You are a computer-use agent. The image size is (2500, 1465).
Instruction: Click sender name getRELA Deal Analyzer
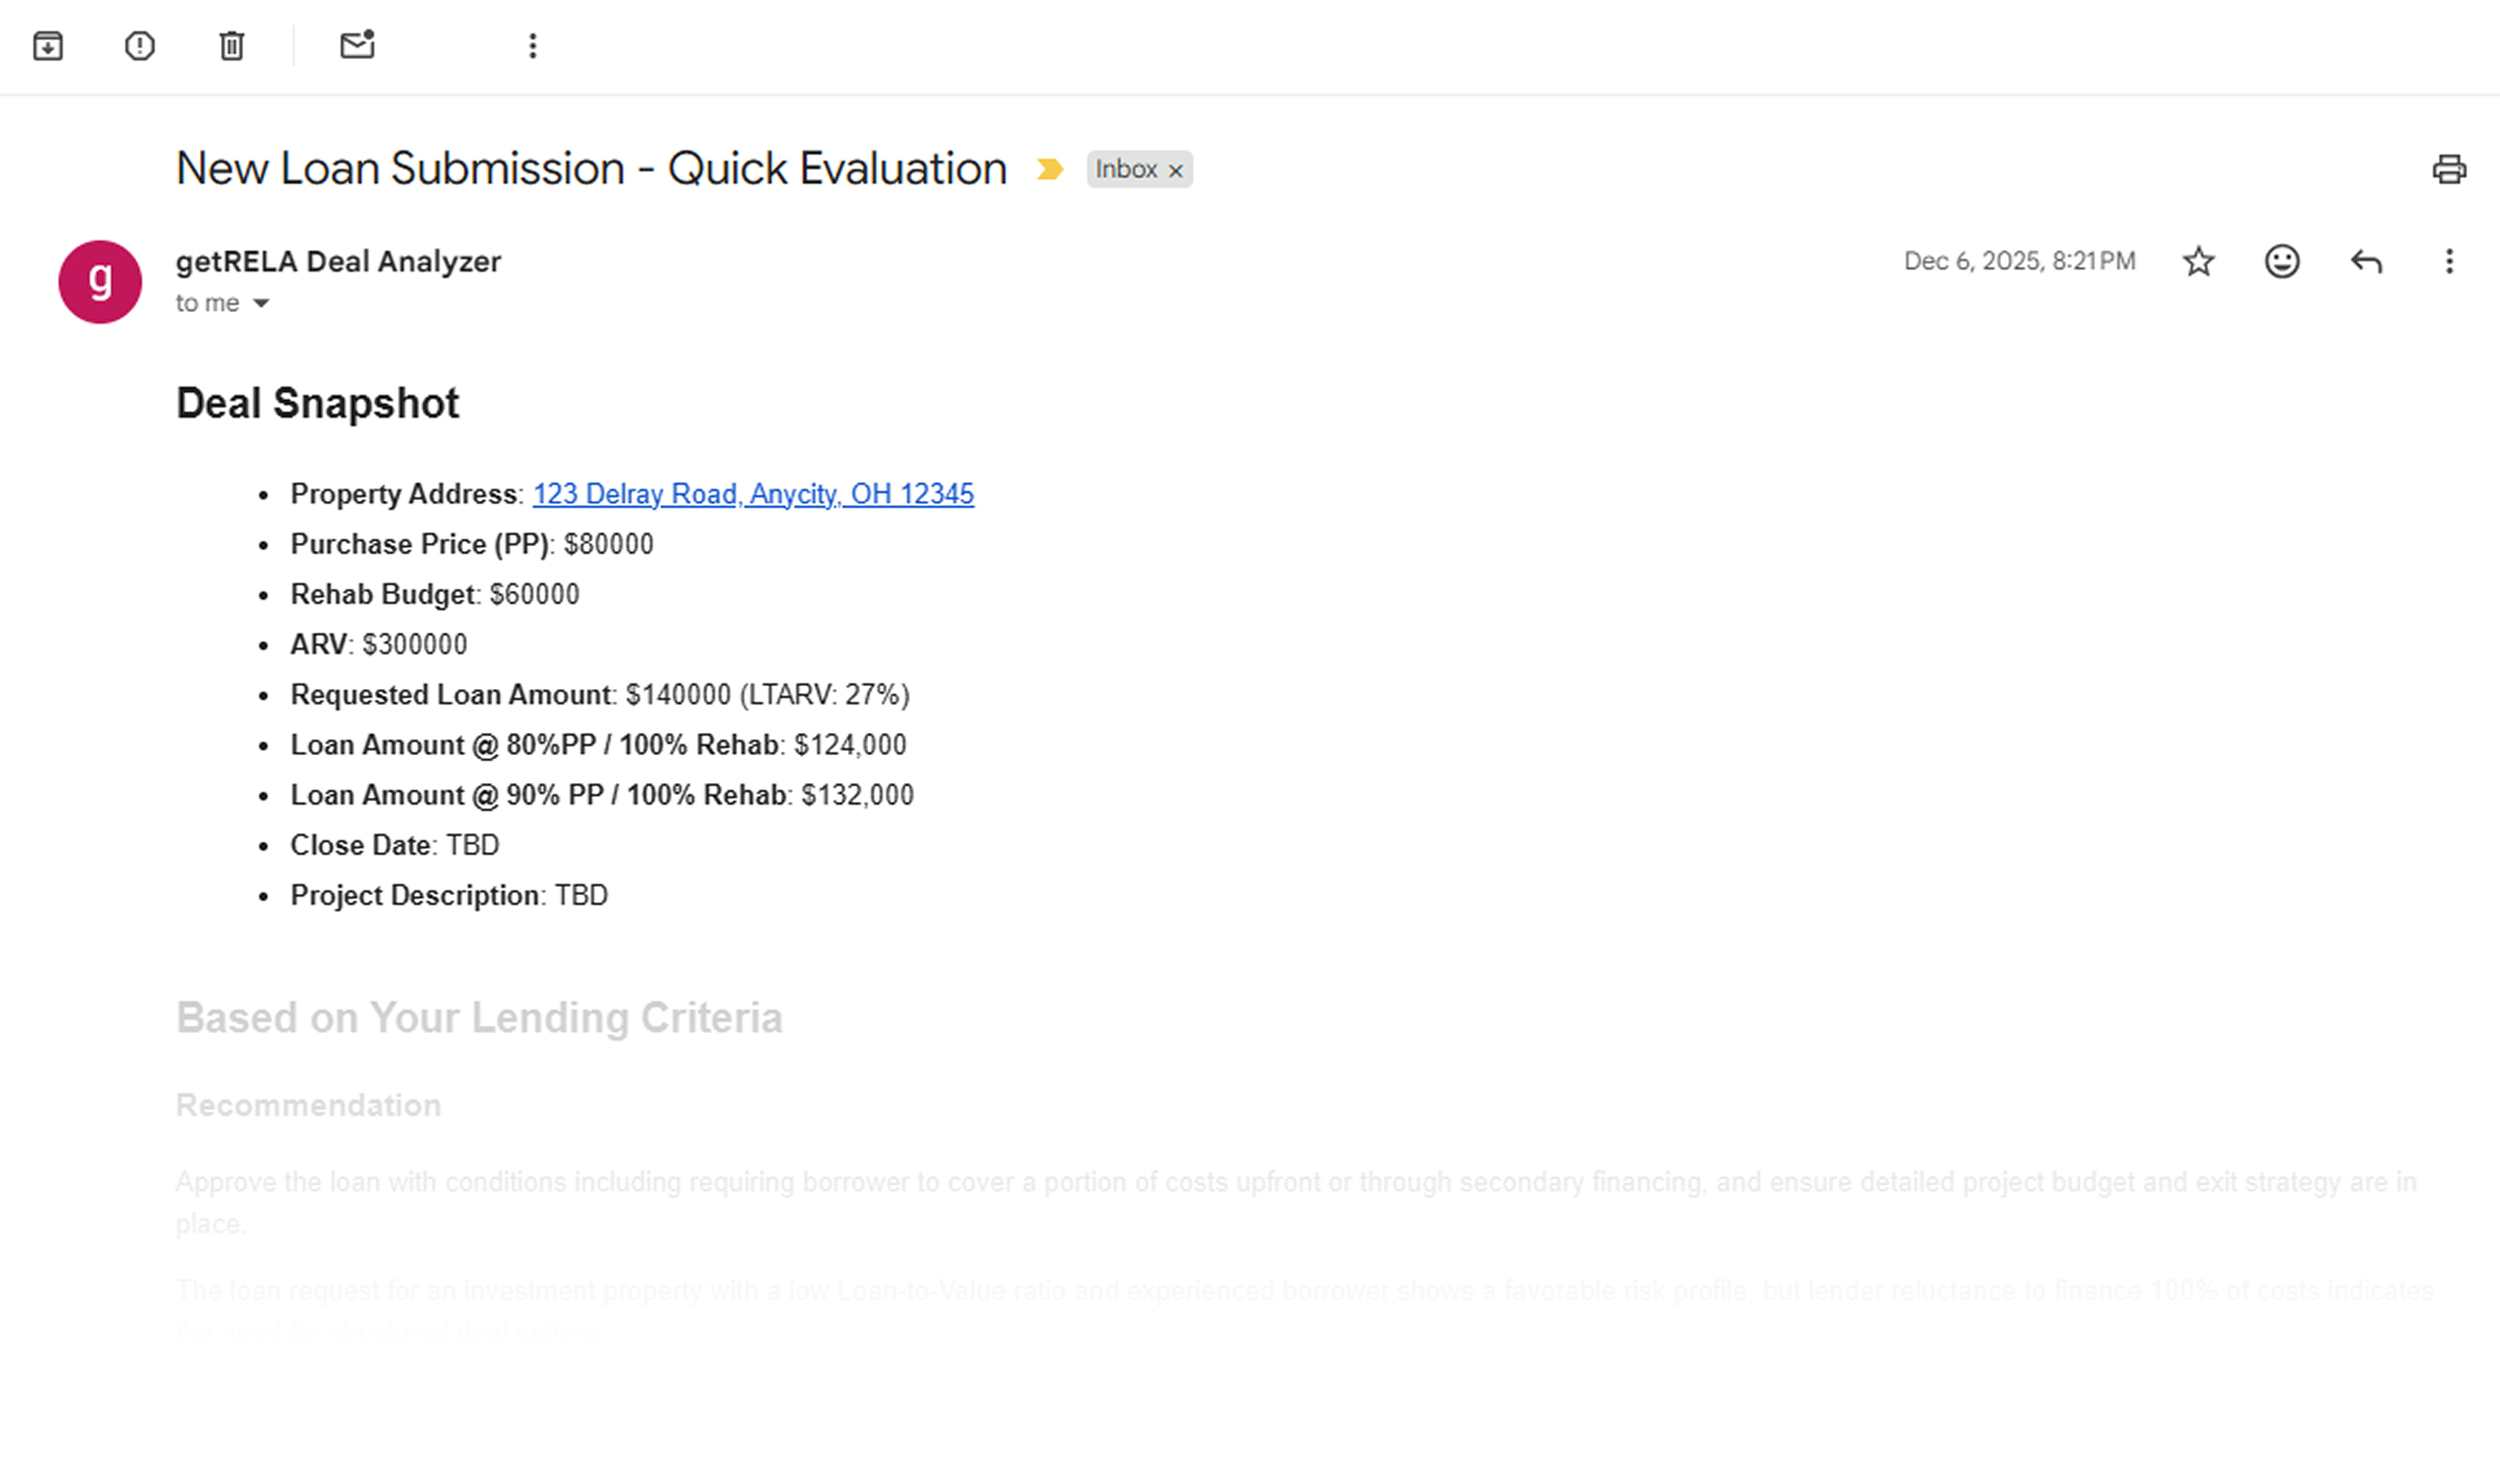[x=338, y=261]
